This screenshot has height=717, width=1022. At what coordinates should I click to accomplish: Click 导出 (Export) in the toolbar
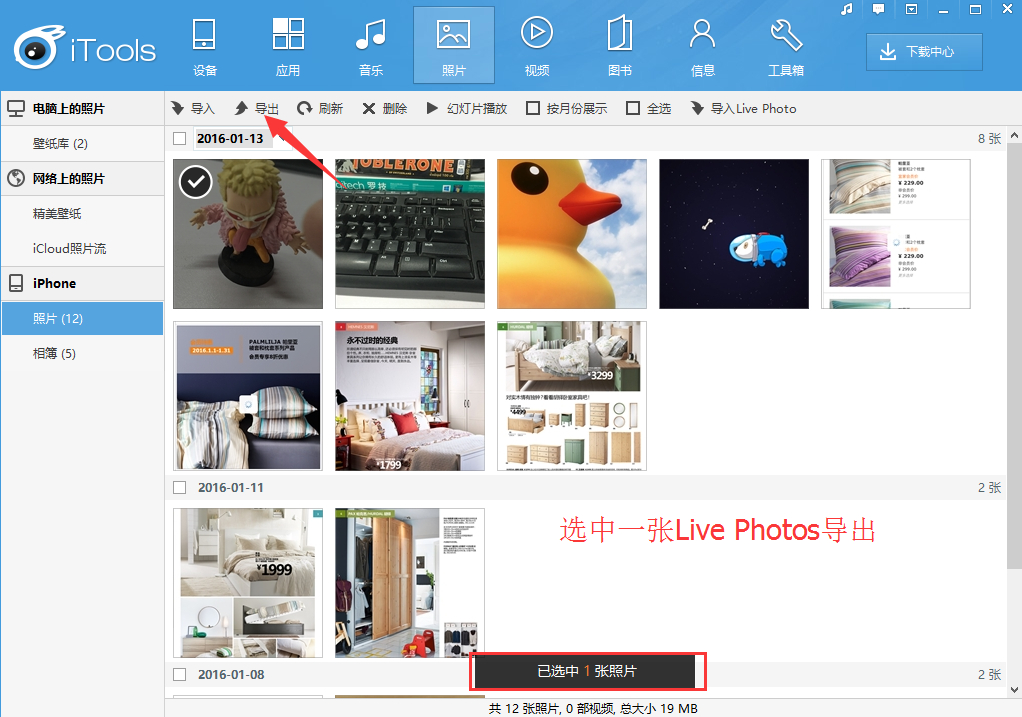click(x=257, y=108)
